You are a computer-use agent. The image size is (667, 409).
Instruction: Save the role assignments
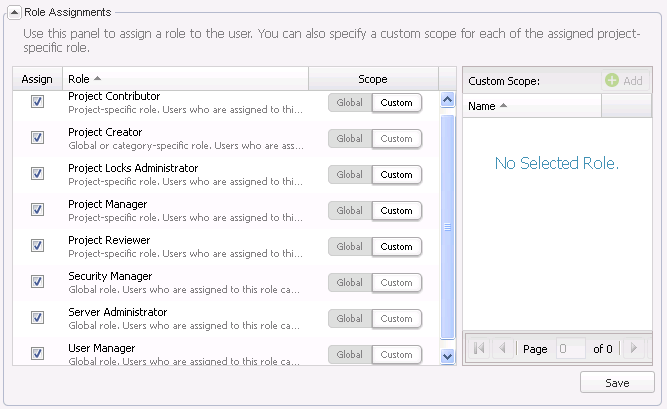[617, 383]
